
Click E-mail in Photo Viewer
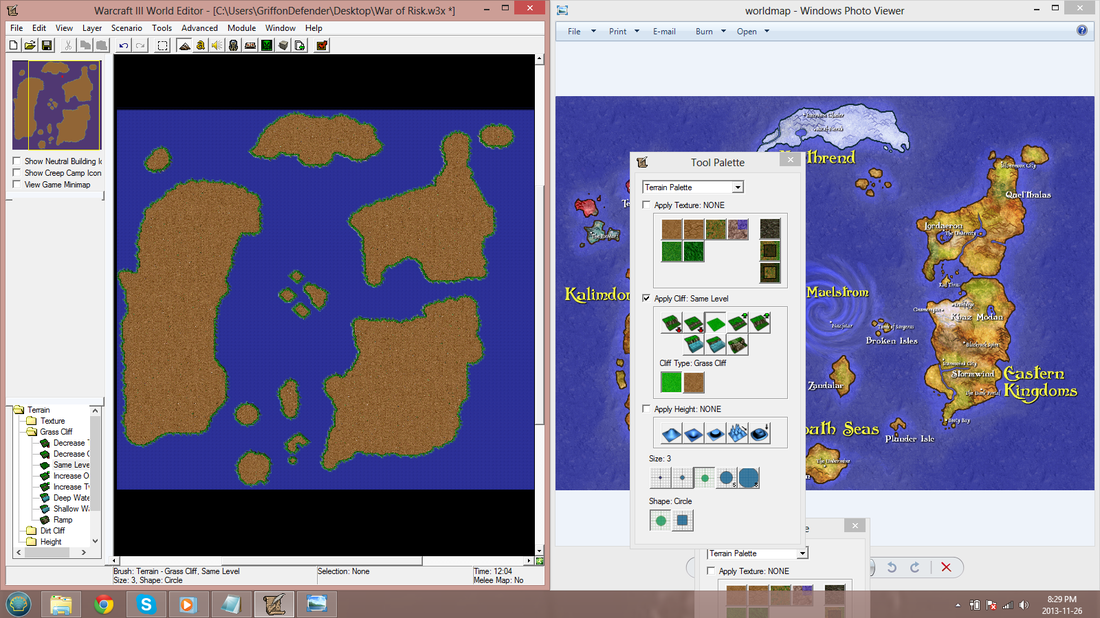(664, 32)
